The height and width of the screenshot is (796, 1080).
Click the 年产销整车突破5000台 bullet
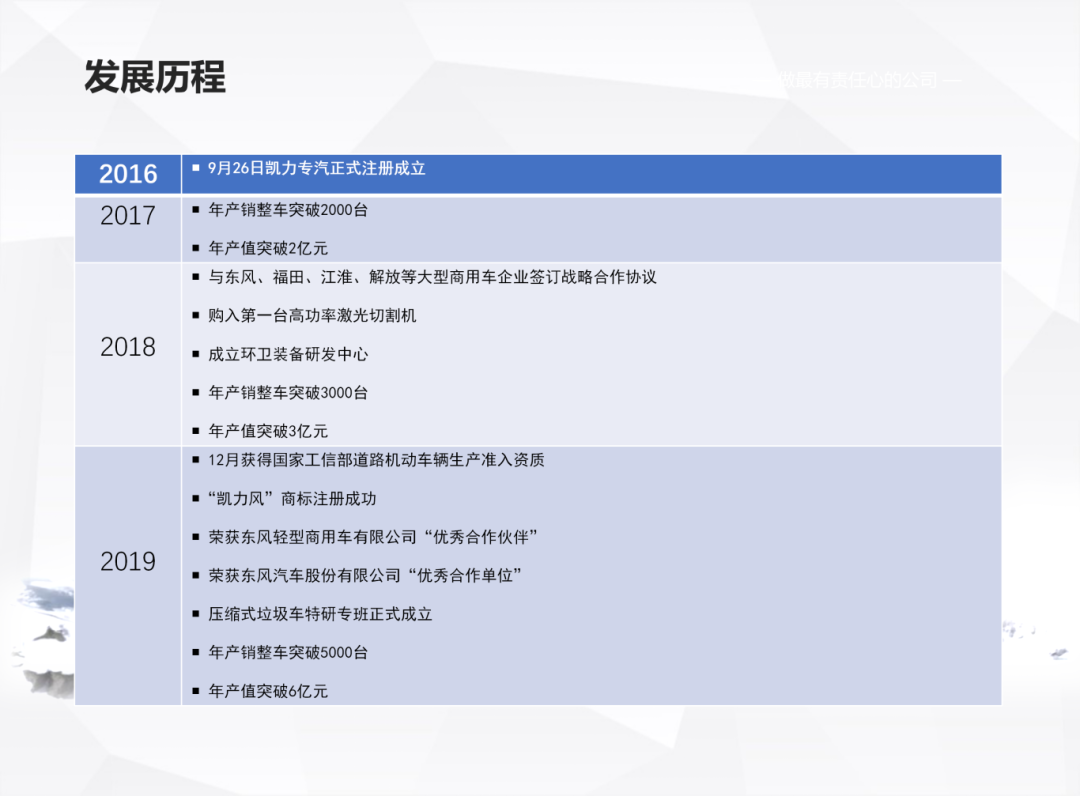click(288, 652)
